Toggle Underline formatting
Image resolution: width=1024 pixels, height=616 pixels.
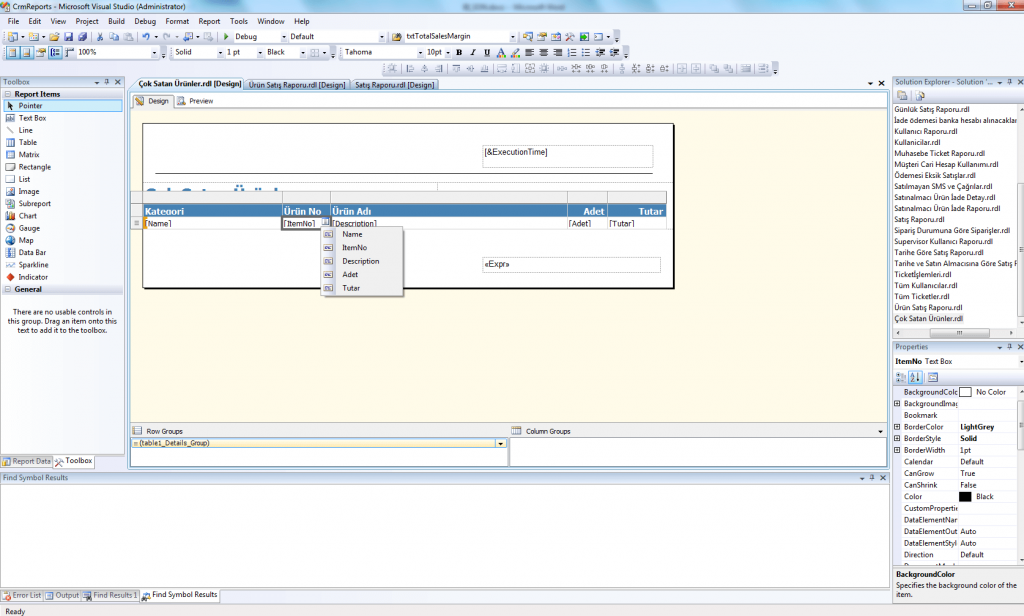click(x=487, y=52)
